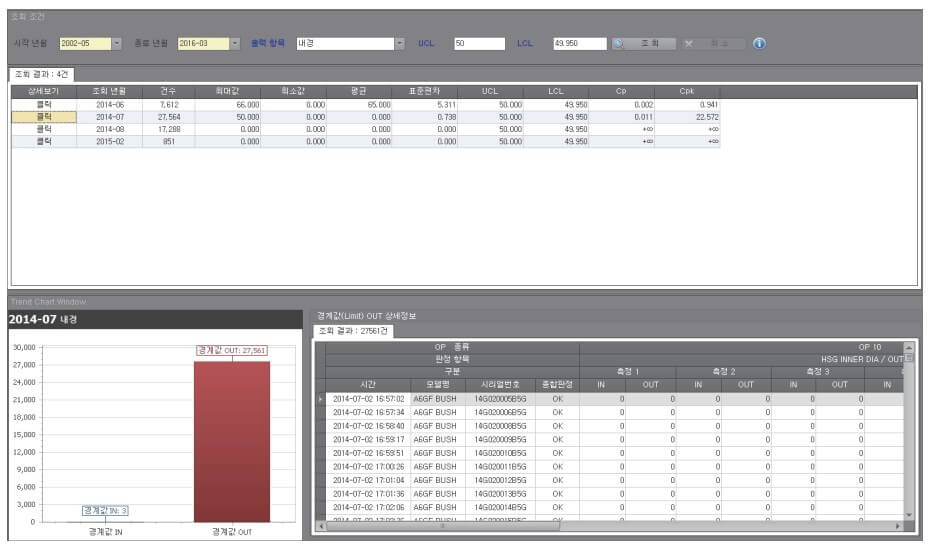The width and height of the screenshot is (930, 550).
Task: Open the end year-month dropdown showing 2016-03
Action: [x=235, y=44]
